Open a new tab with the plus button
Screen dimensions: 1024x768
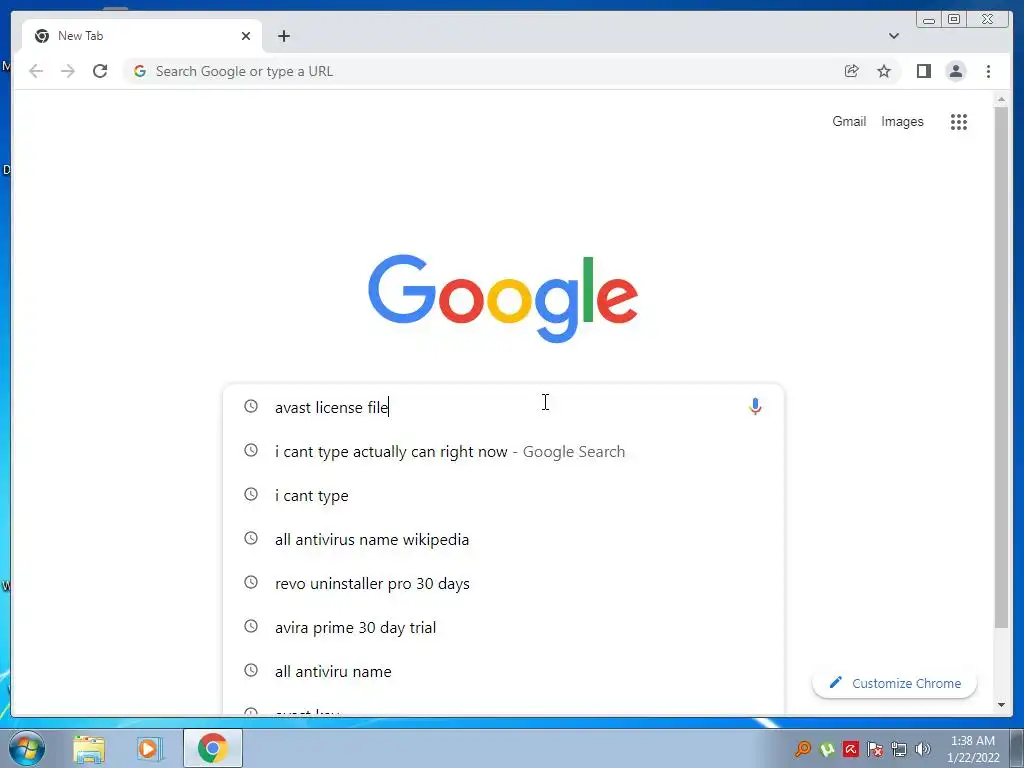(283, 36)
